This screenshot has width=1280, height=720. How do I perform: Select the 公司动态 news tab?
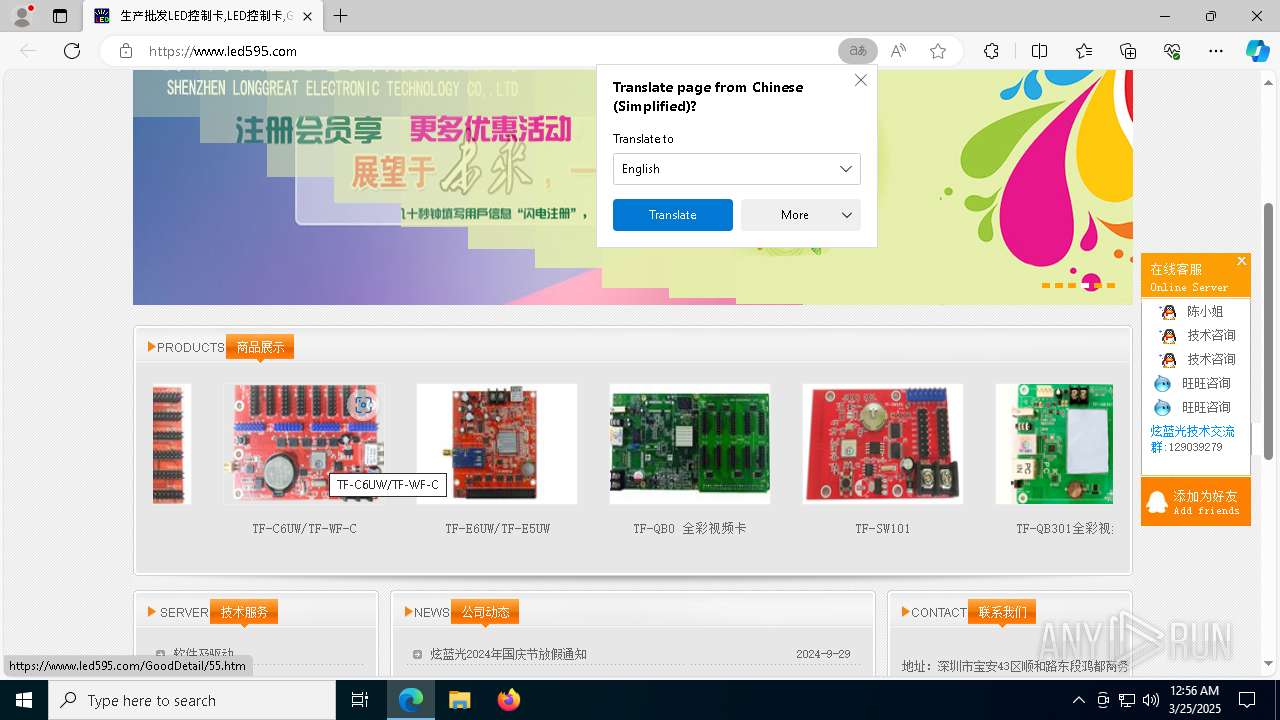click(x=485, y=612)
